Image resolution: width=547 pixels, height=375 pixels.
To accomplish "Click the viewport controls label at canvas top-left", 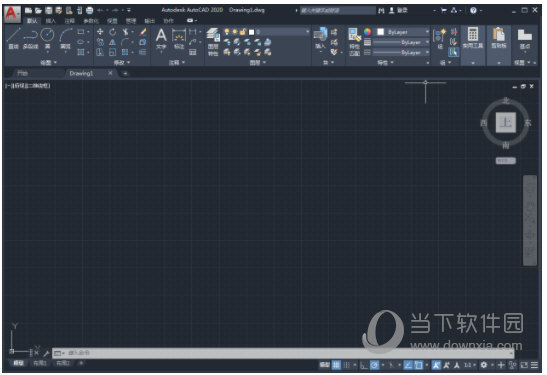I will point(28,86).
